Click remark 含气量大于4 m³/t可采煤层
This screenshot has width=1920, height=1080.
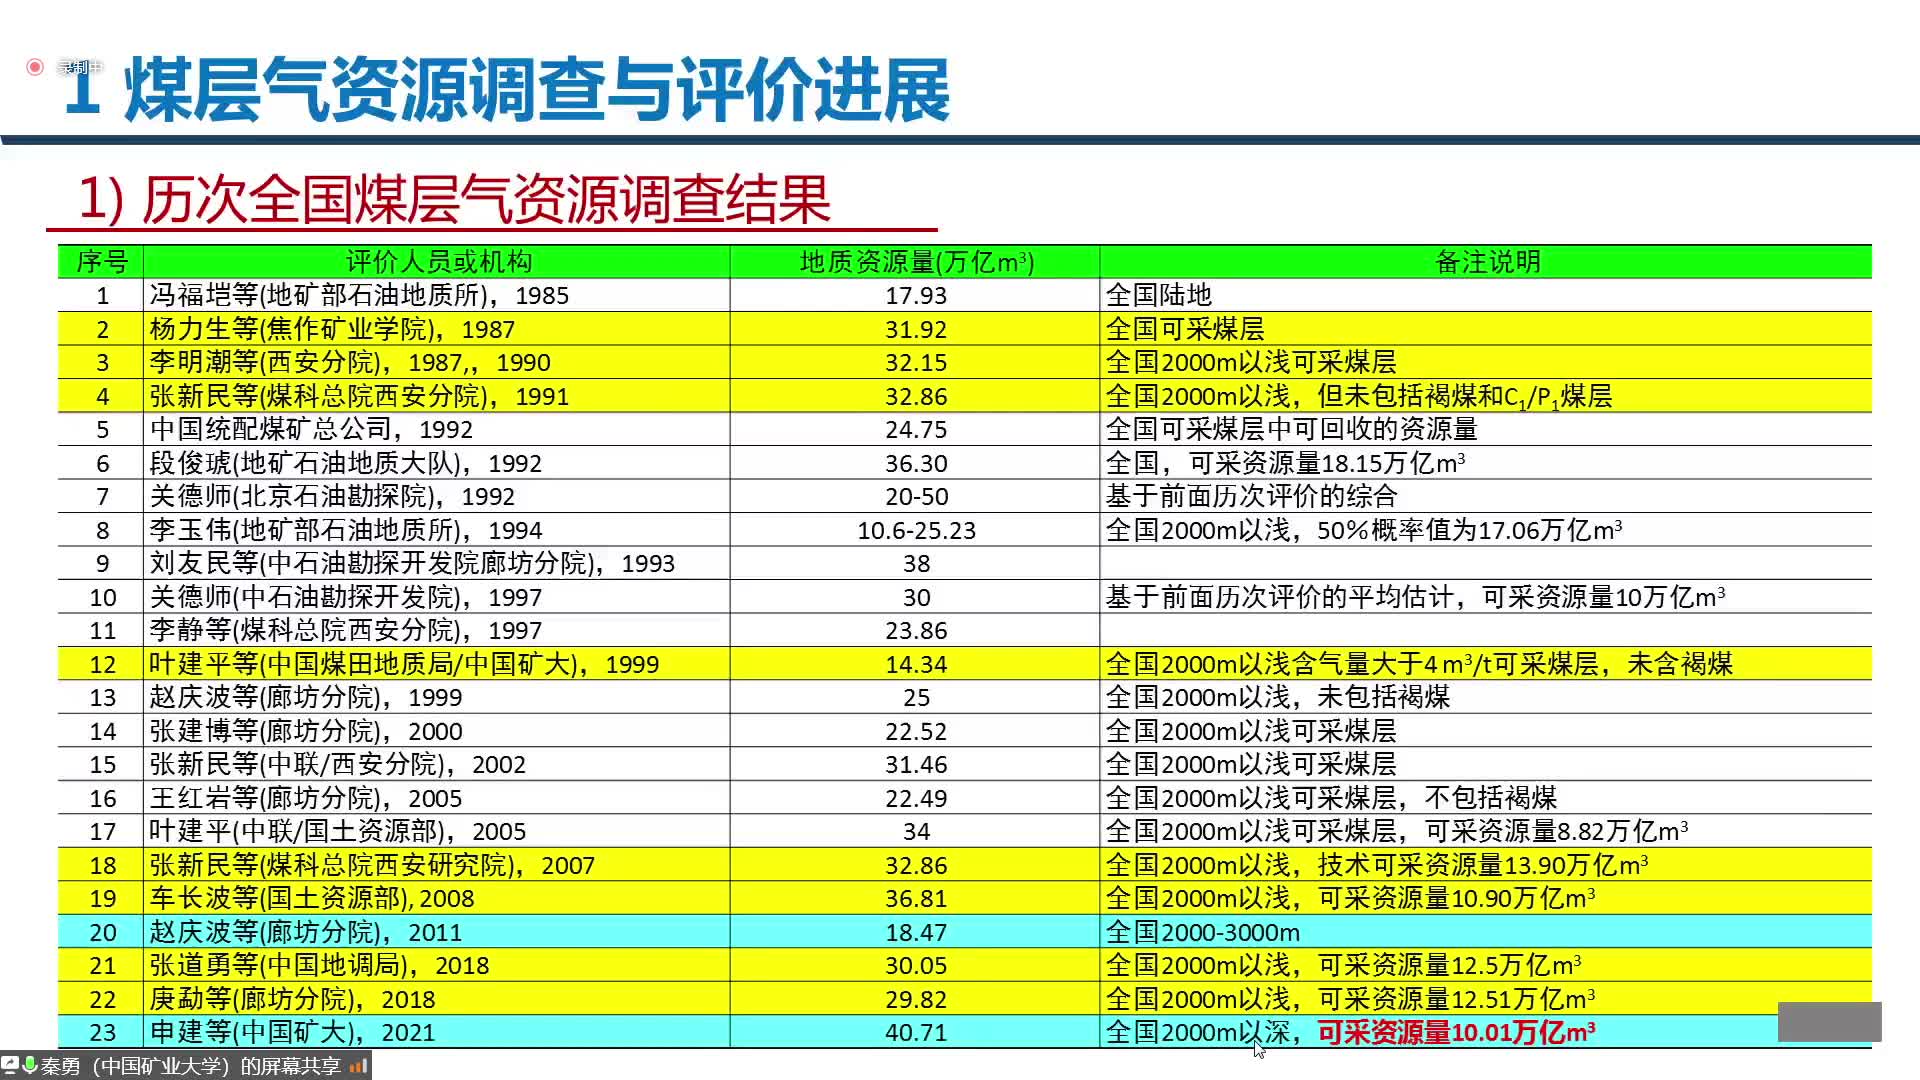pyautogui.click(x=1446, y=664)
